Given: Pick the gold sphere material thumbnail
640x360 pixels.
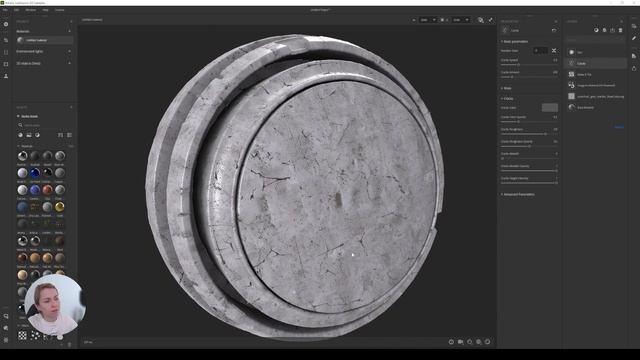Looking at the screenshot, I should tap(60, 207).
